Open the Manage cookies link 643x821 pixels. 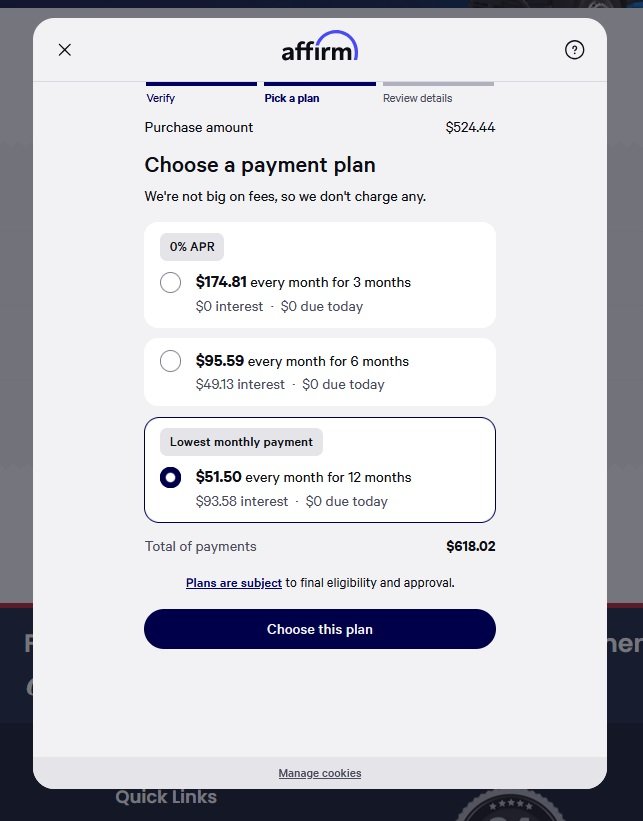click(x=320, y=773)
